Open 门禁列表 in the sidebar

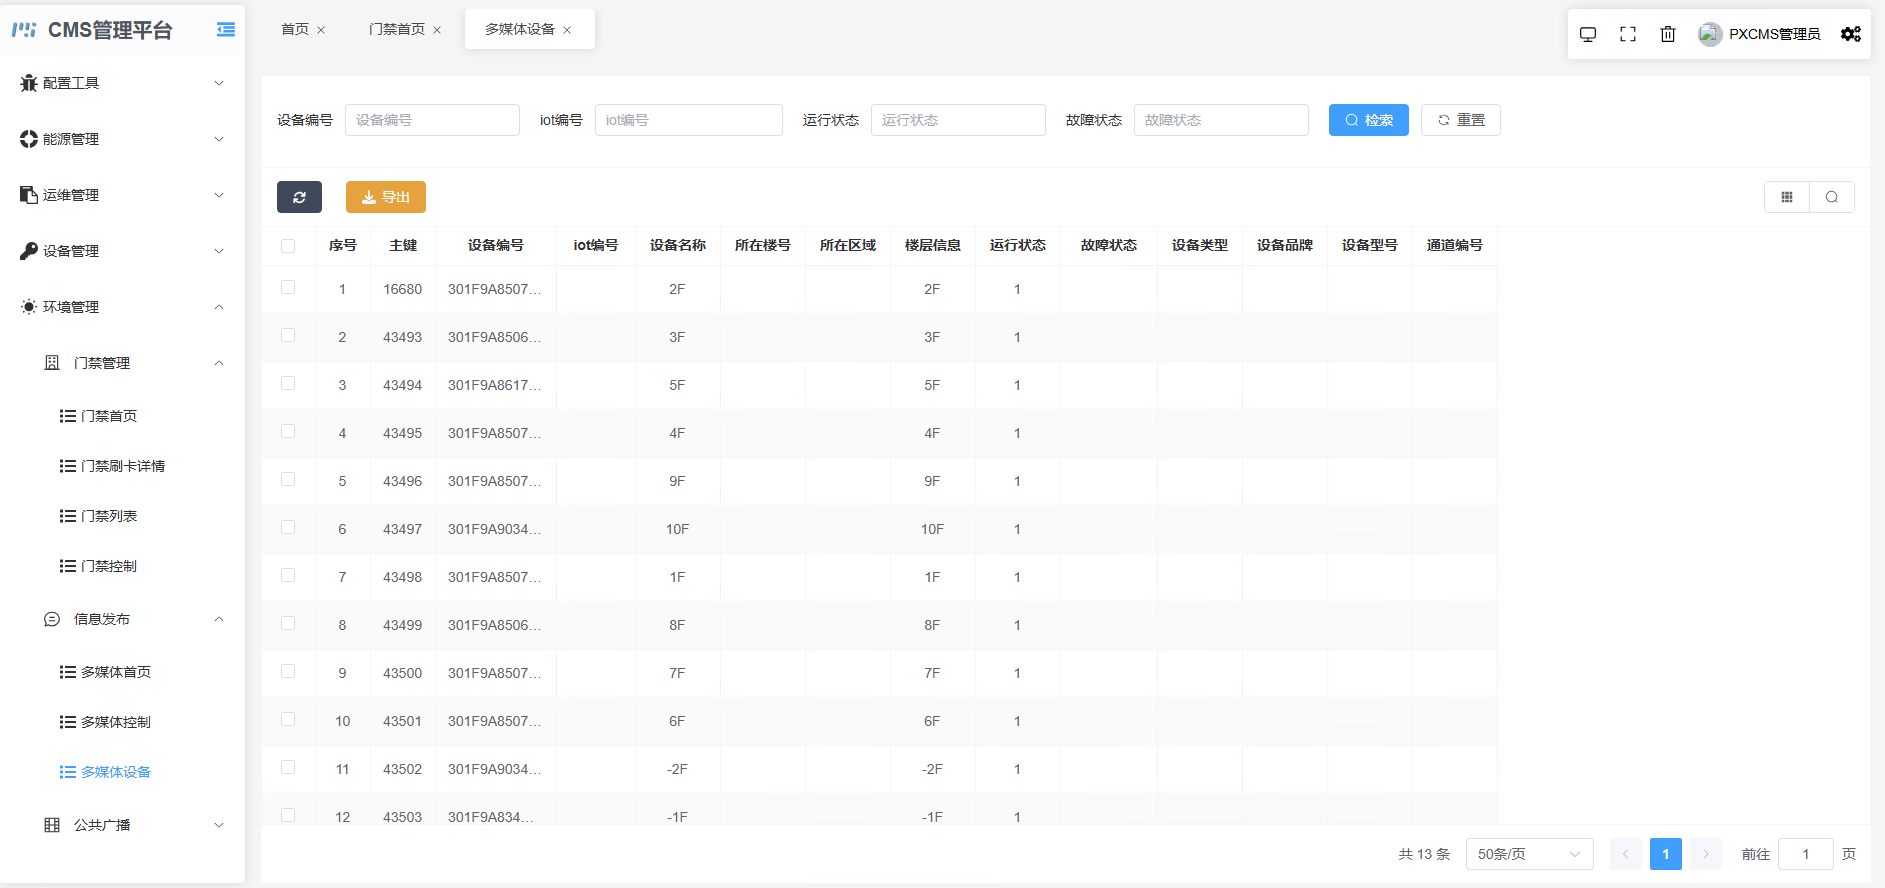(x=108, y=516)
